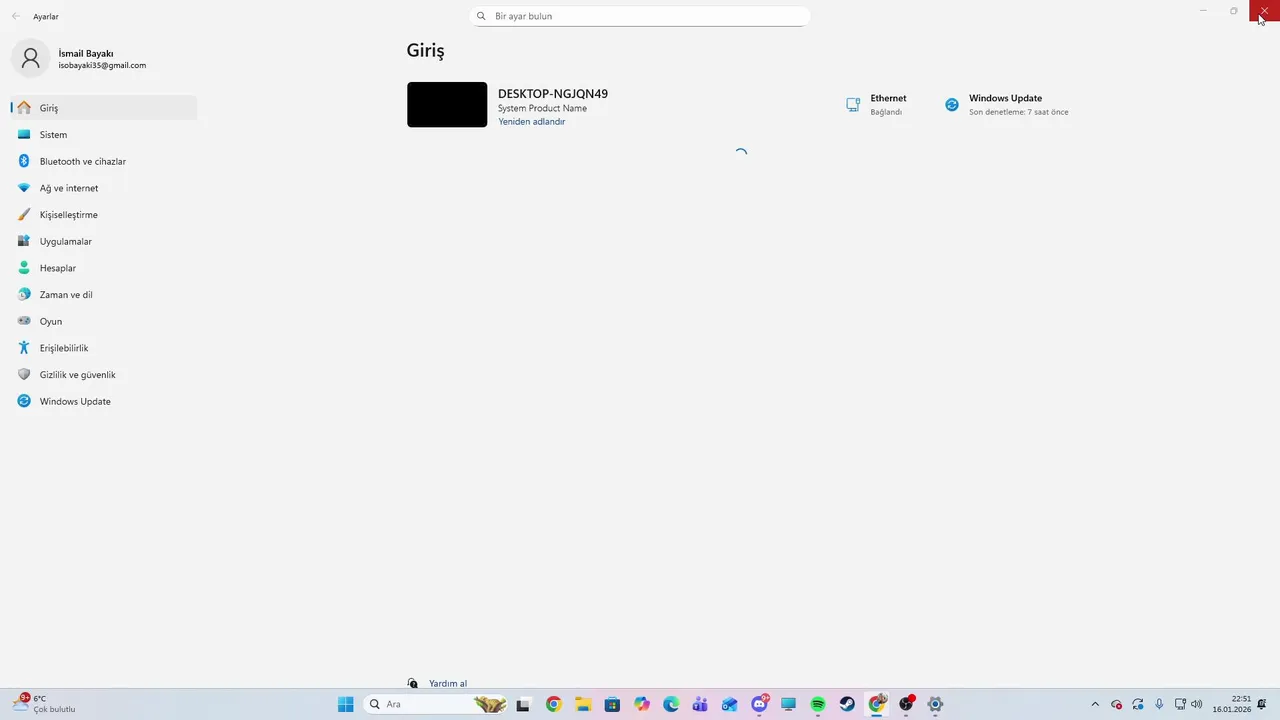Select Windows Update in the sidebar
Screen dimensions: 1280x720
tap(104, 401)
